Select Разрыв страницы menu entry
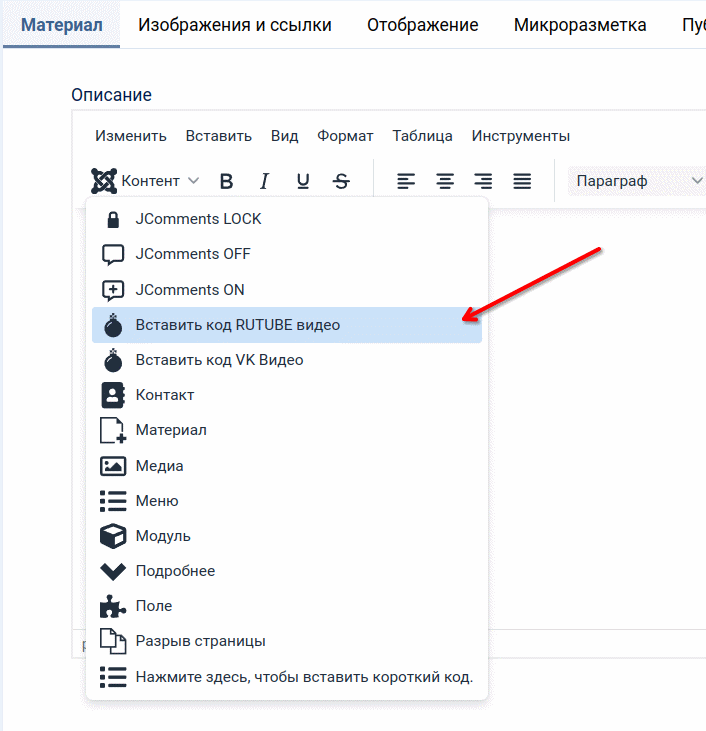The image size is (706, 731). click(287, 641)
